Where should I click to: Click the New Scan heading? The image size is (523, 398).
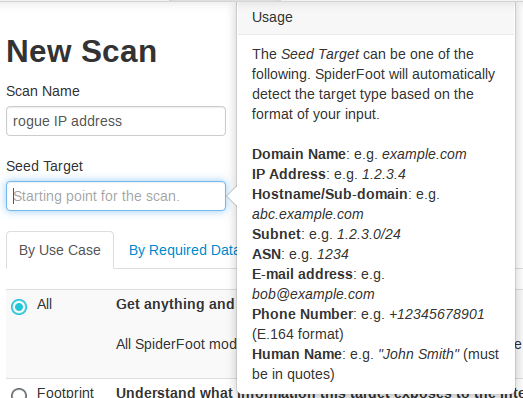81,51
